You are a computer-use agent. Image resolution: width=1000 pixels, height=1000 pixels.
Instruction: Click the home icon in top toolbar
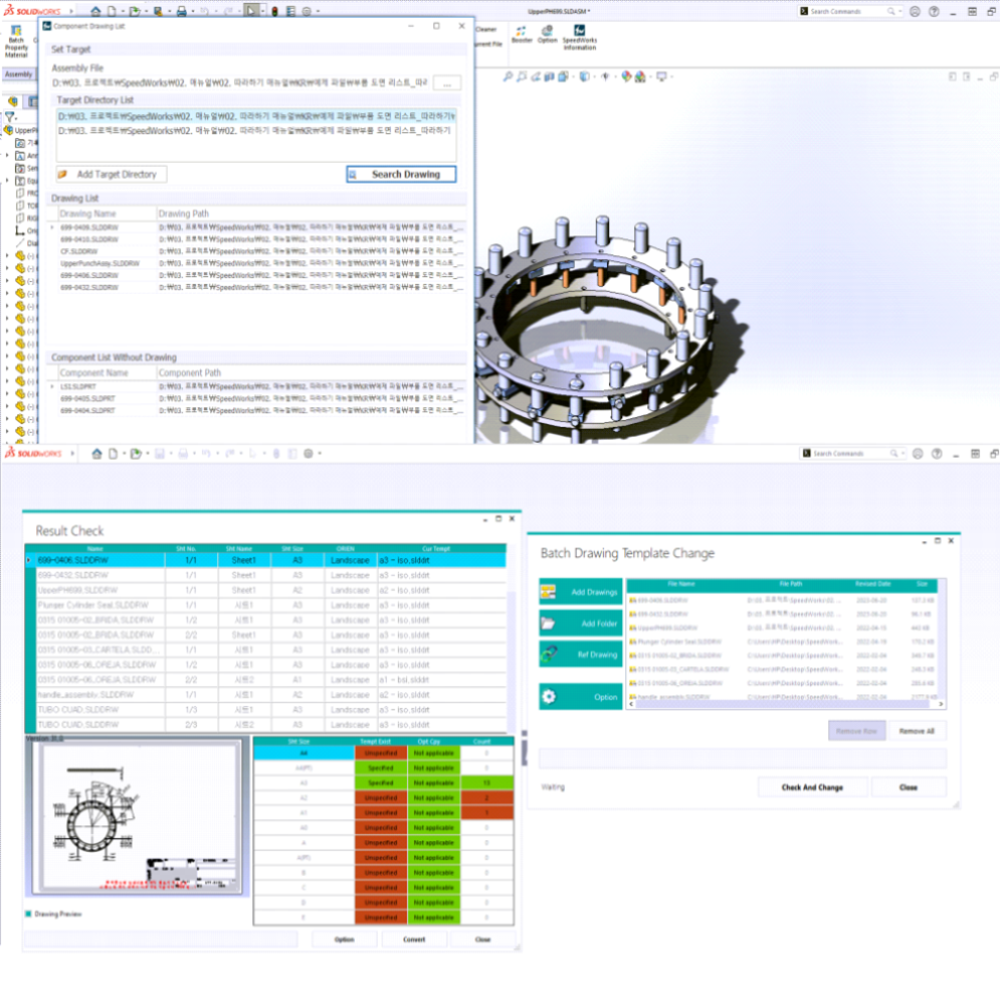tap(97, 11)
